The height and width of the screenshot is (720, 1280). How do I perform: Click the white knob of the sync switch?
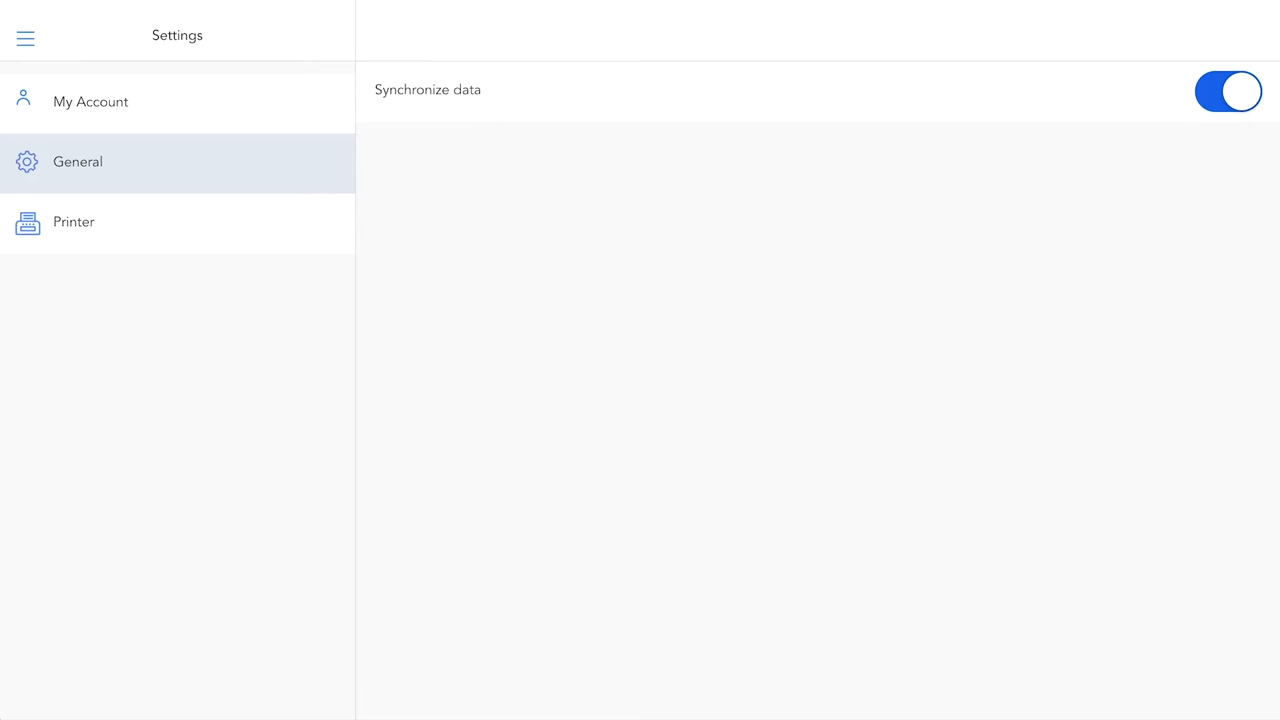point(1242,91)
